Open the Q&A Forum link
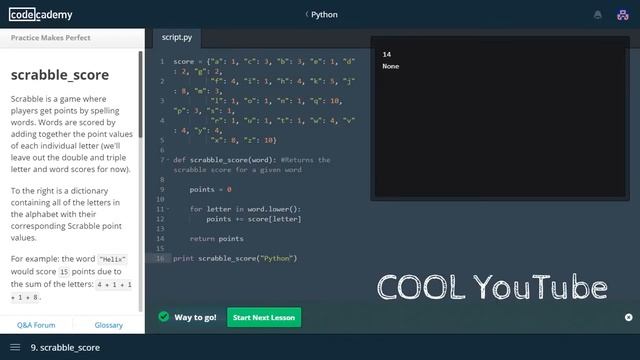The width and height of the screenshot is (640, 360). click(36, 325)
